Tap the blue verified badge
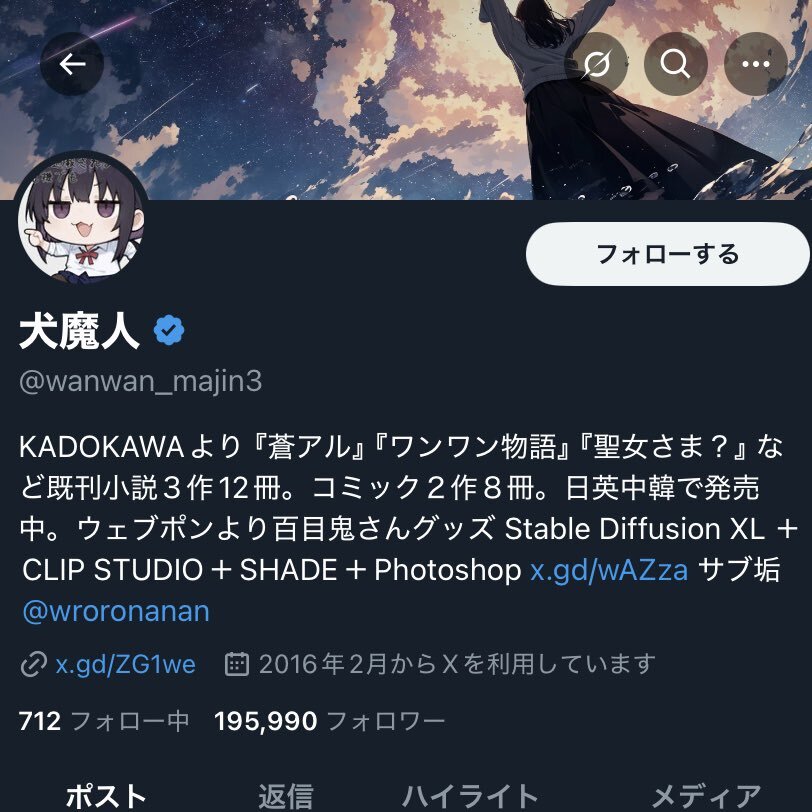 169,330
